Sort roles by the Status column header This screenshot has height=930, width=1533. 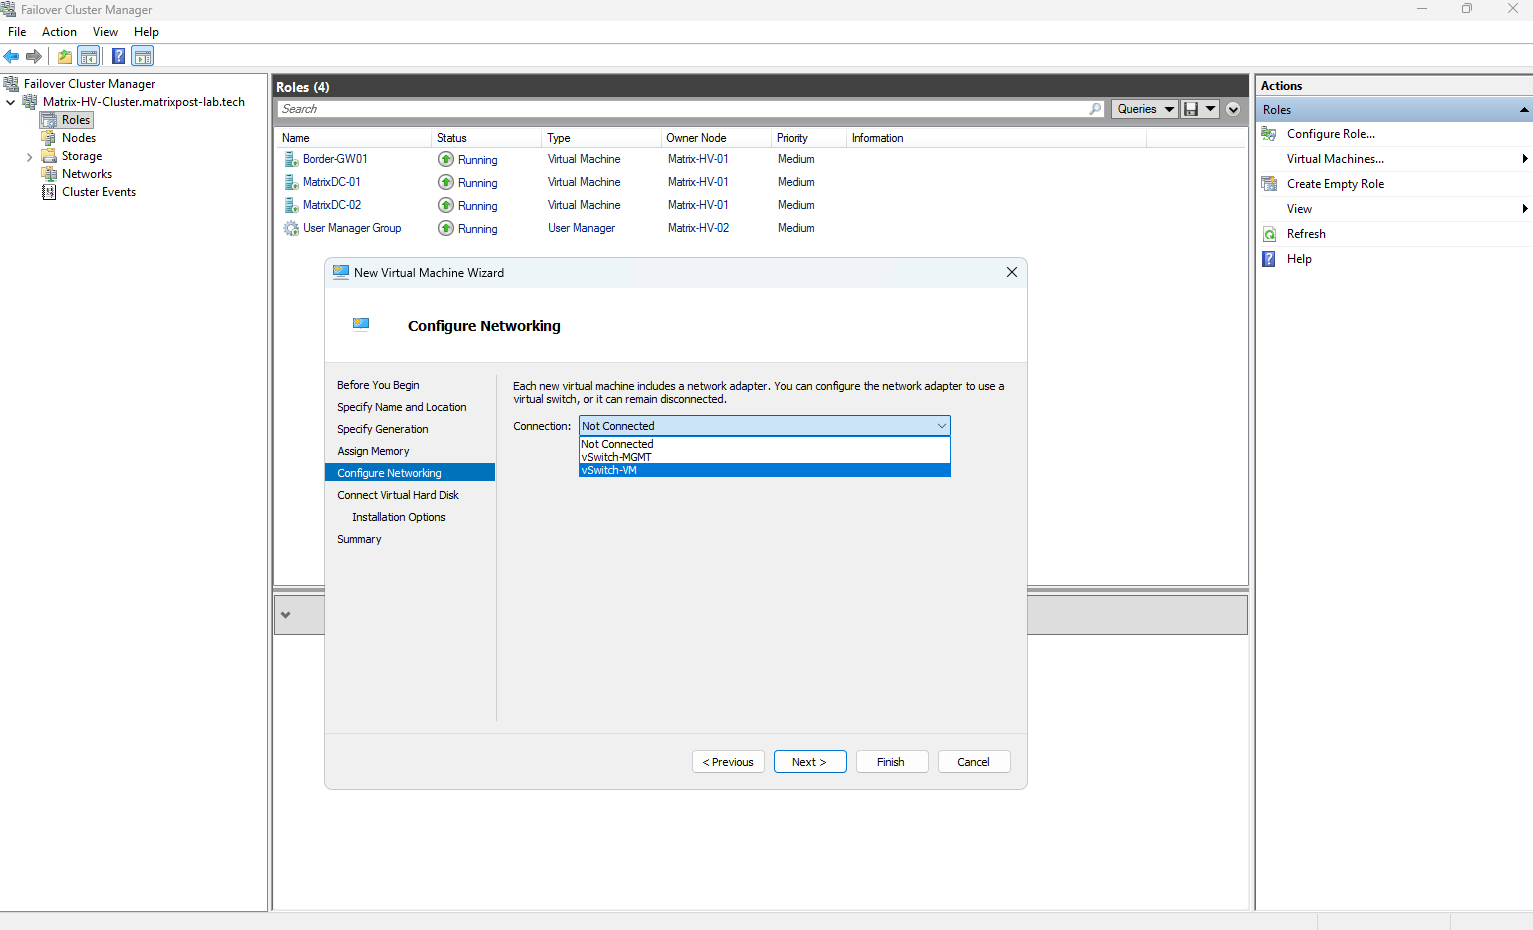pos(486,138)
